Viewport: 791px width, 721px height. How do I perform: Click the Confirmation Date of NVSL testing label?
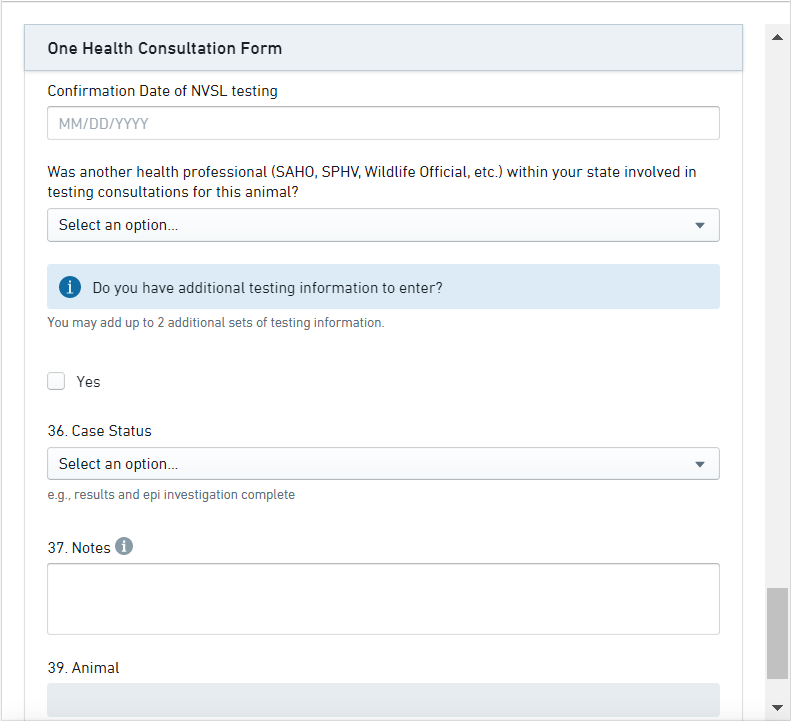tap(163, 91)
